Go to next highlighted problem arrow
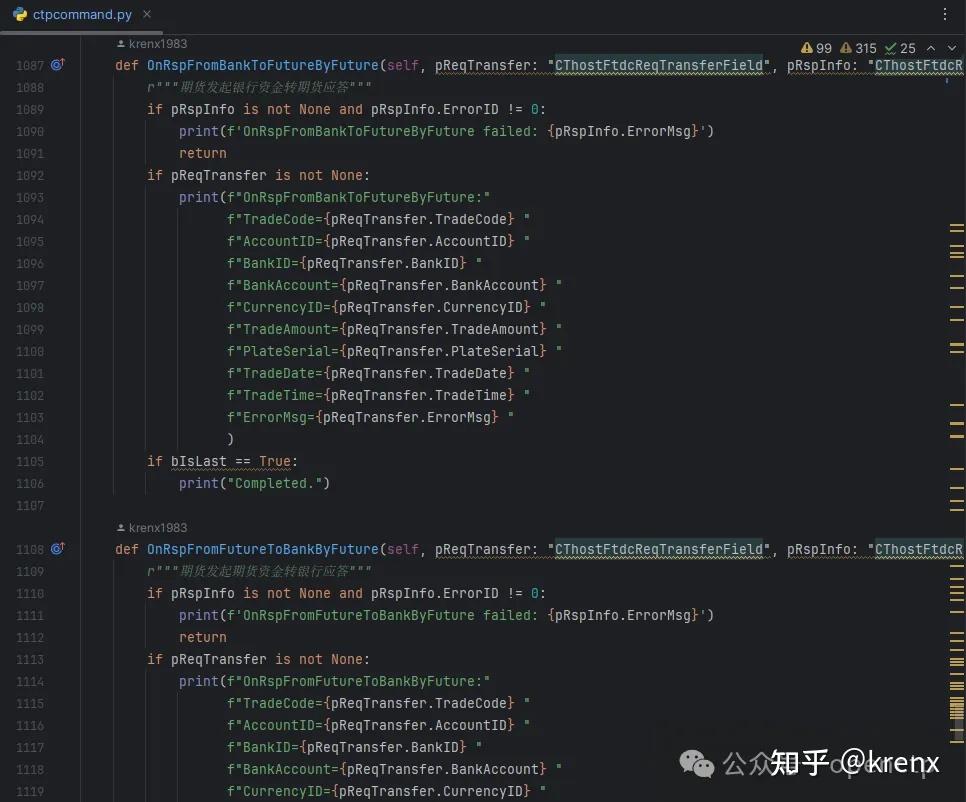 [x=951, y=48]
